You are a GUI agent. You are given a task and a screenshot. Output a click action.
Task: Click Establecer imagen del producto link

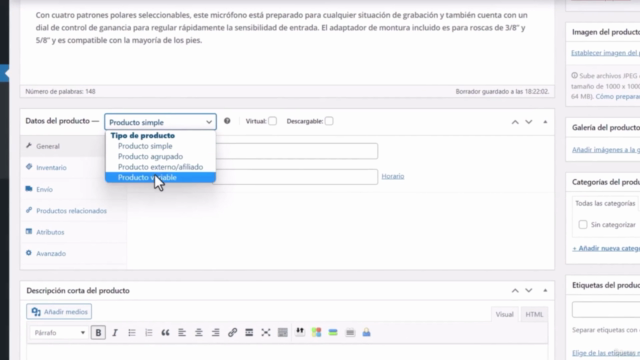pyautogui.click(x=605, y=53)
